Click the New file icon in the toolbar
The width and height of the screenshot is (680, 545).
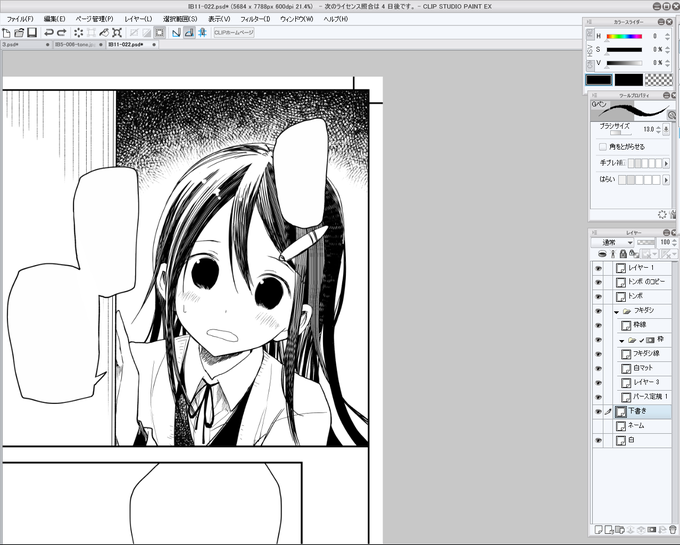[x=6, y=33]
